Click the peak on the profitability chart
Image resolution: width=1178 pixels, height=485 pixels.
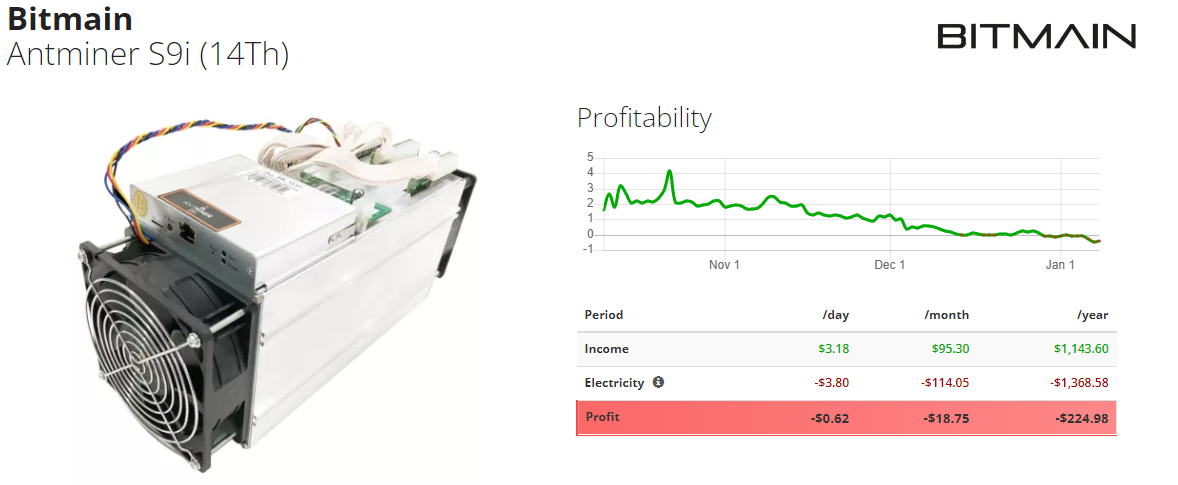[669, 172]
